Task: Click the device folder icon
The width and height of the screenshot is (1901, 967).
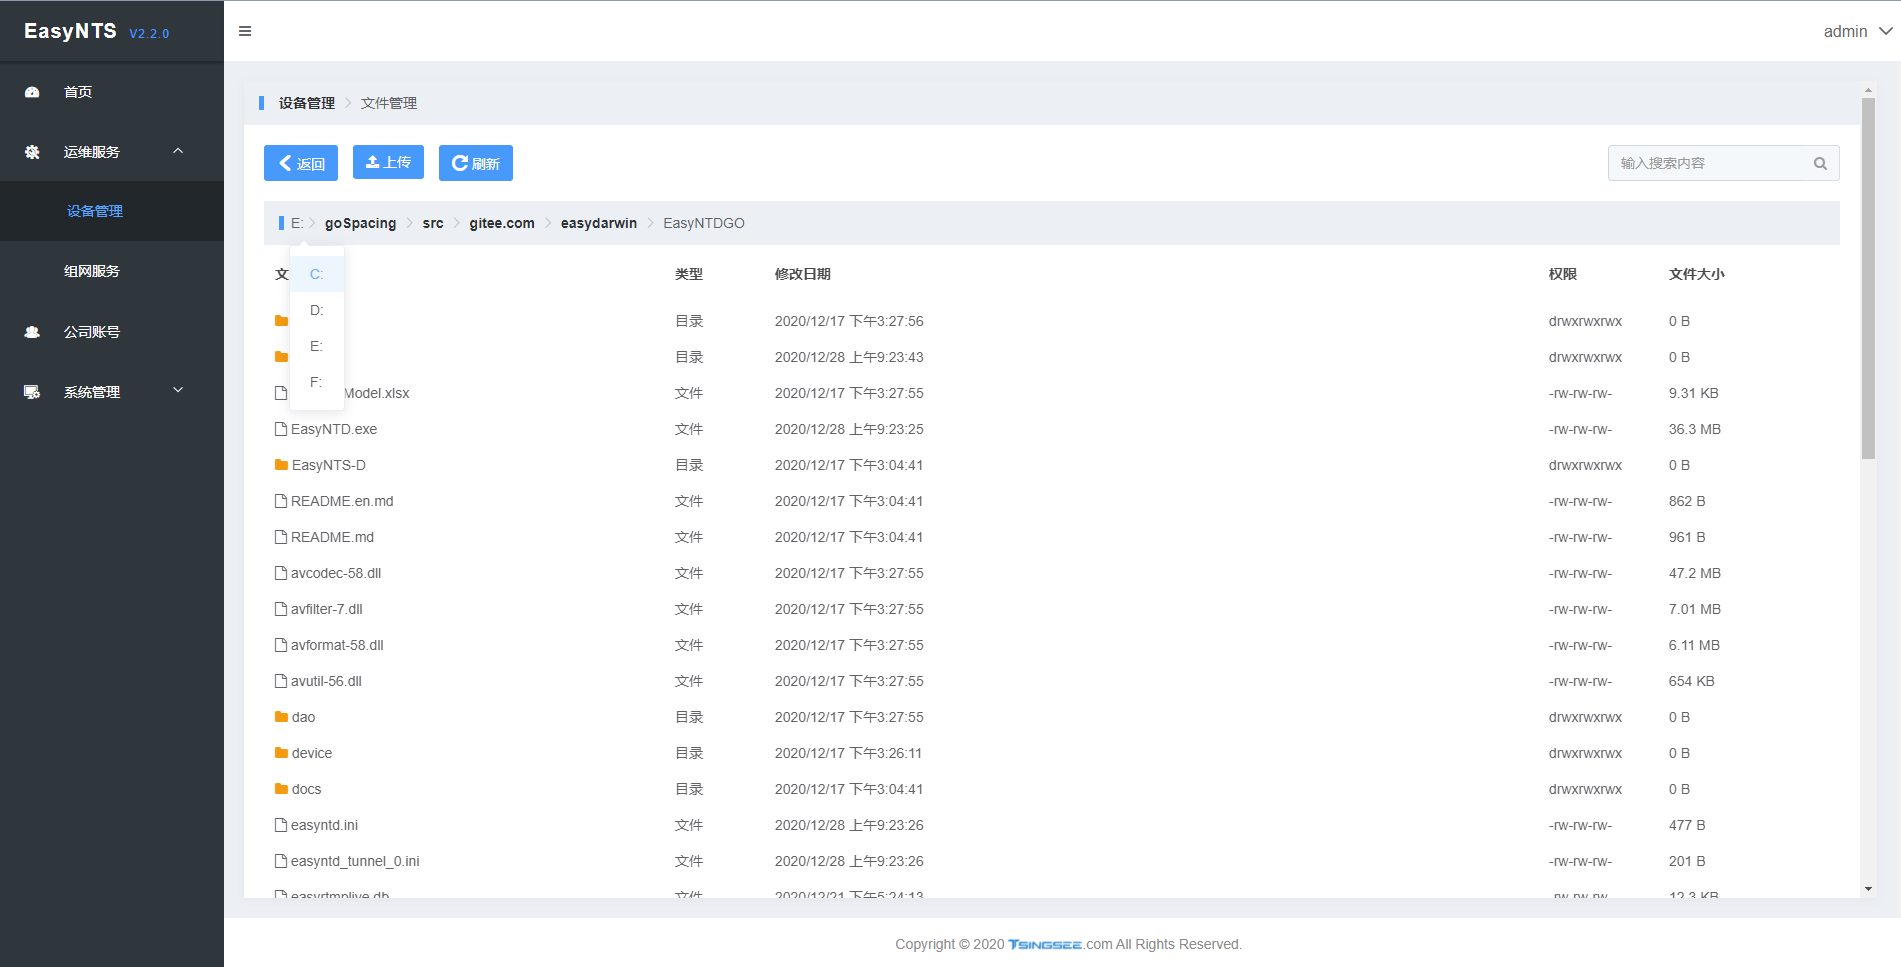Action: coord(281,753)
